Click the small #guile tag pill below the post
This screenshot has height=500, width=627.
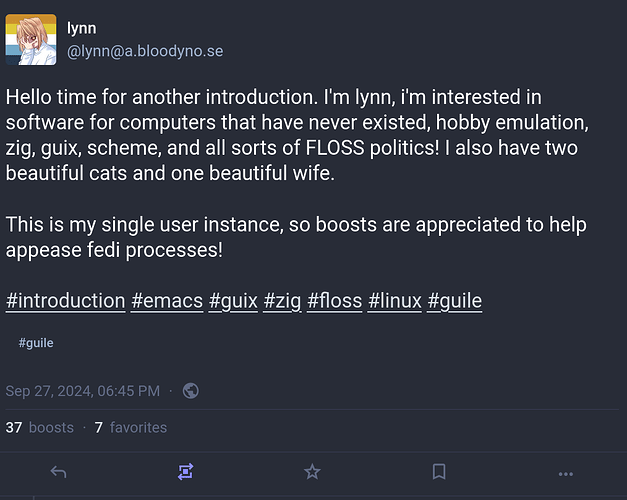tap(36, 343)
